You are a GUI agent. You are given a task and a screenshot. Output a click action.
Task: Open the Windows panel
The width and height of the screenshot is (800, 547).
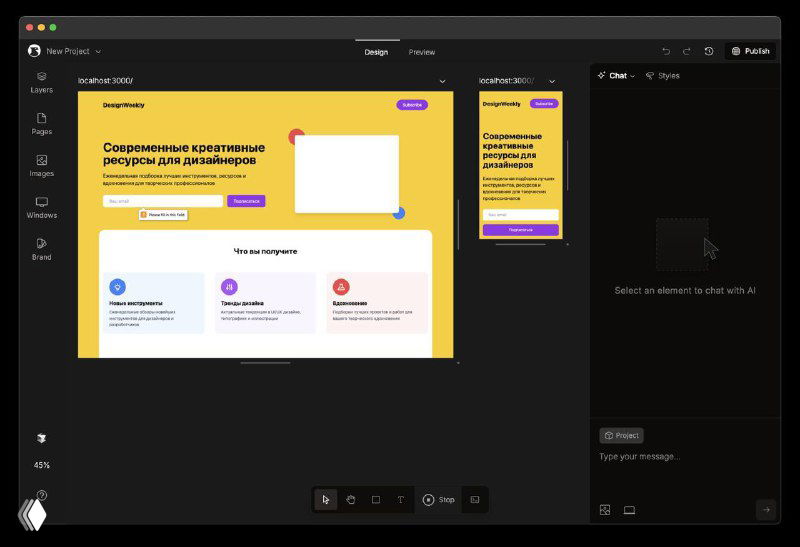click(42, 208)
